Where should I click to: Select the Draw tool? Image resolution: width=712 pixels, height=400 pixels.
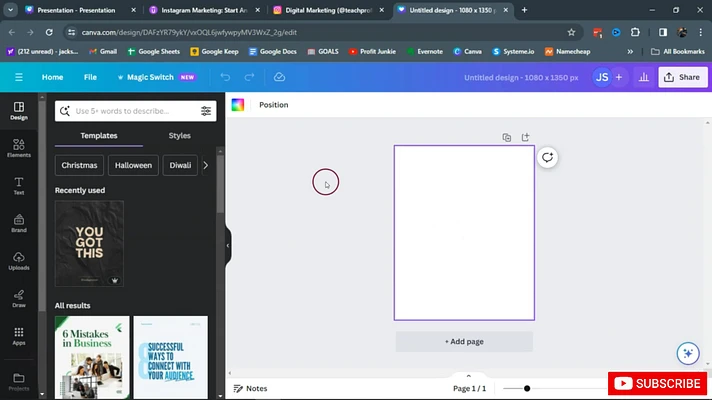pos(18,297)
